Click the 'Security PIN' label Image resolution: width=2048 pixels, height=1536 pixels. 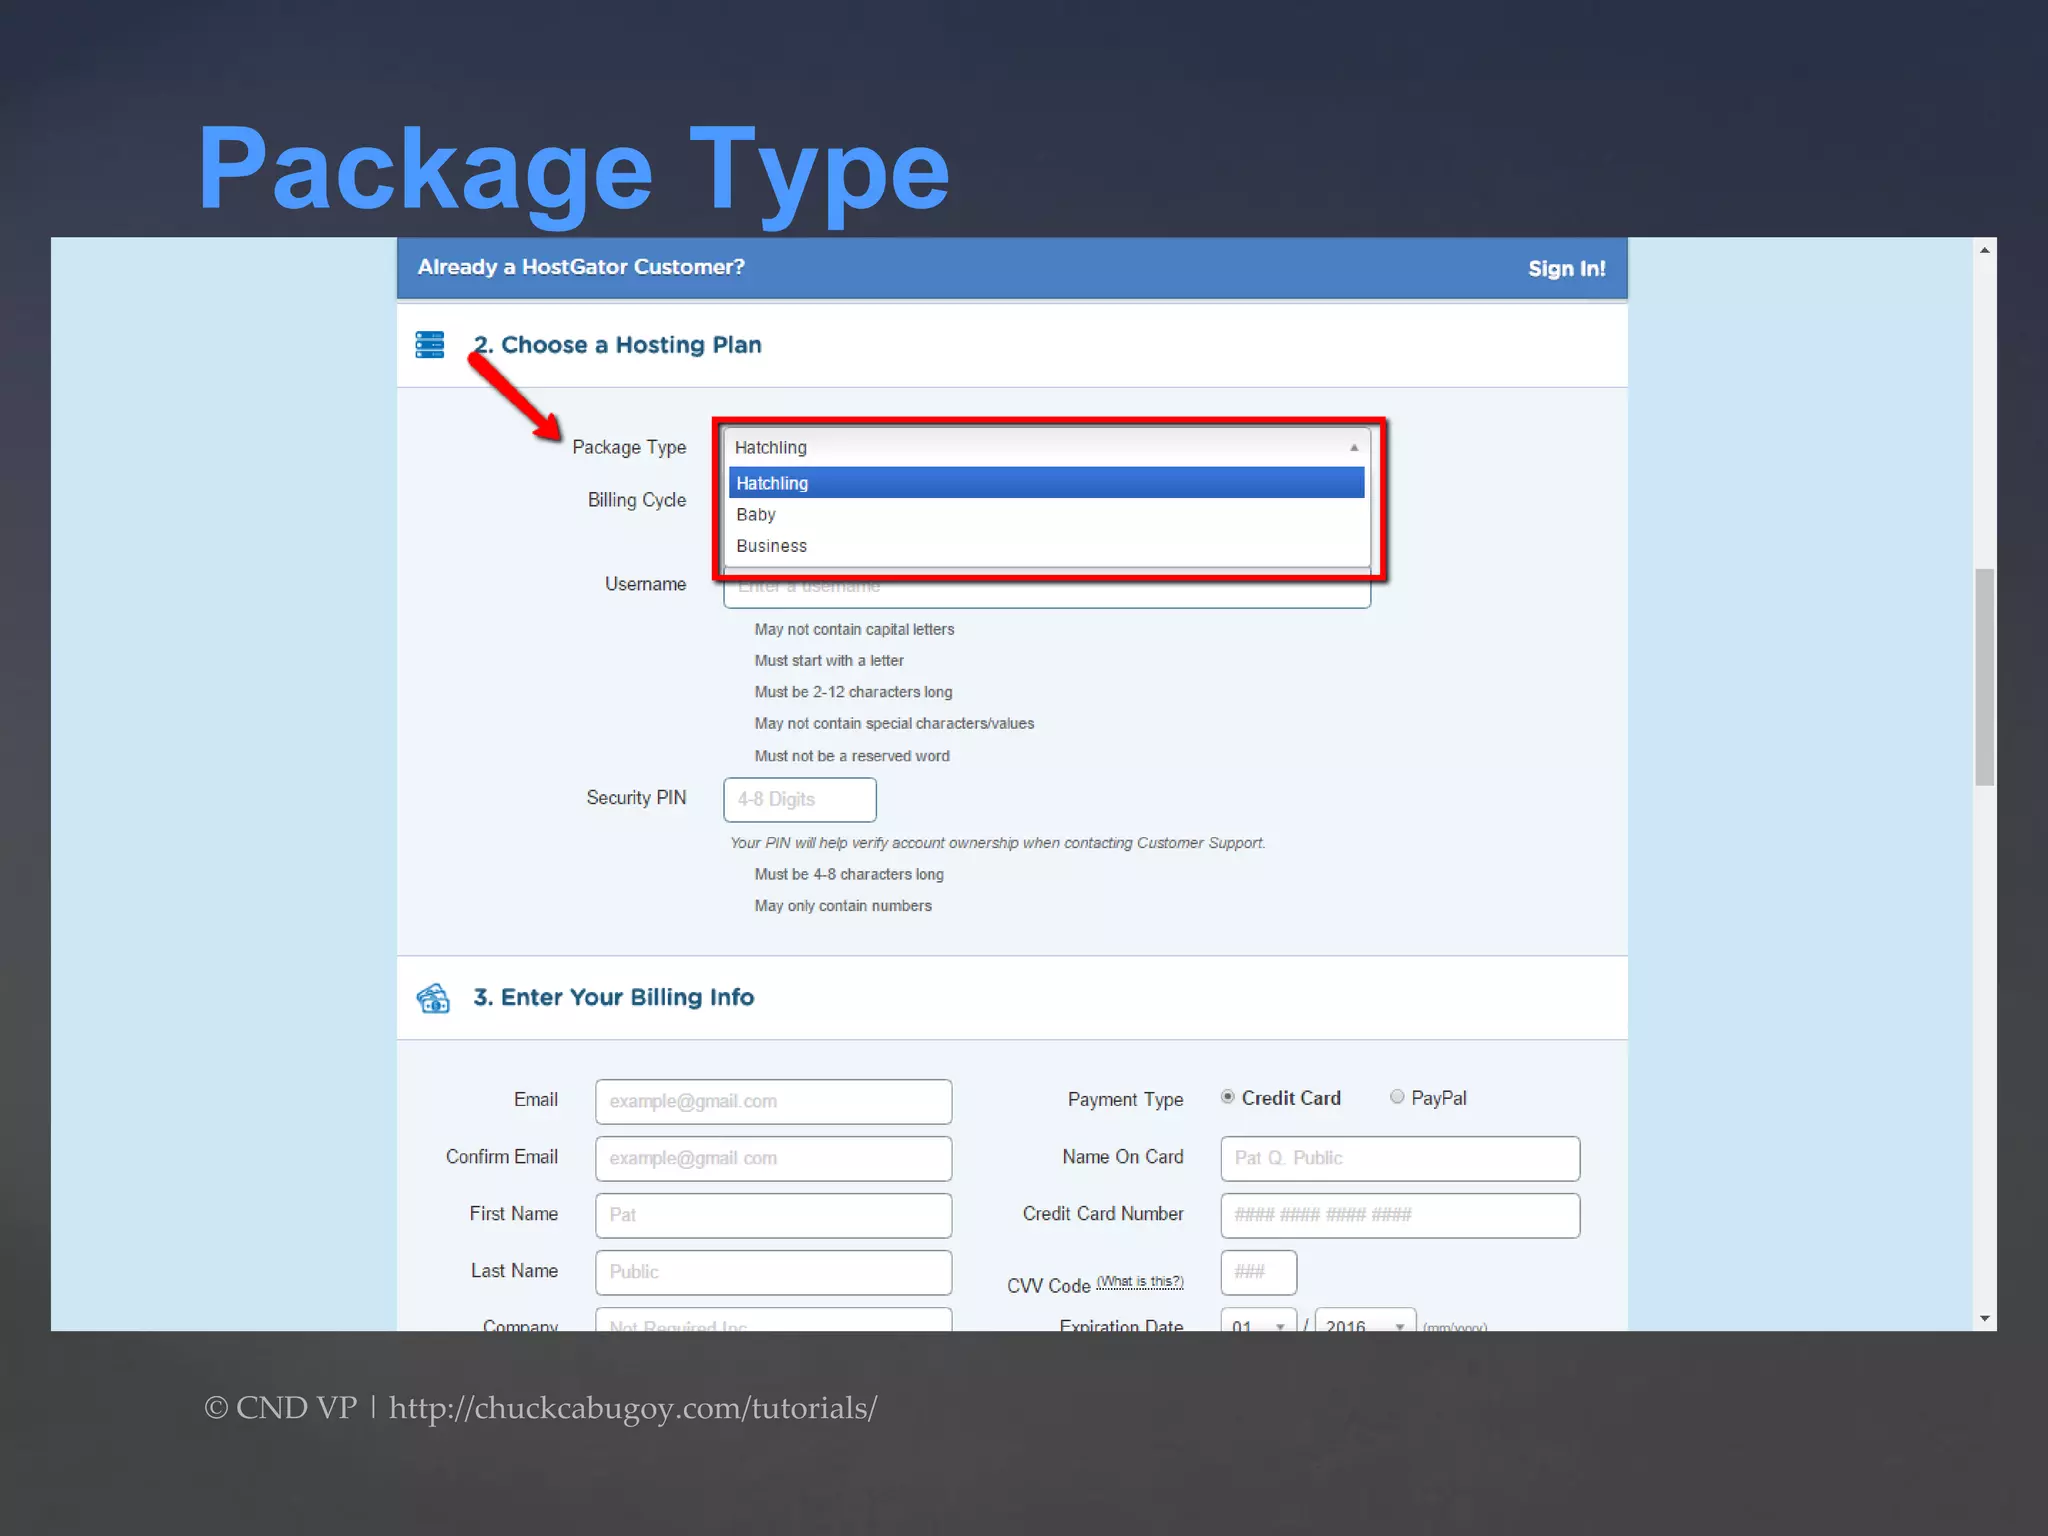click(x=636, y=798)
